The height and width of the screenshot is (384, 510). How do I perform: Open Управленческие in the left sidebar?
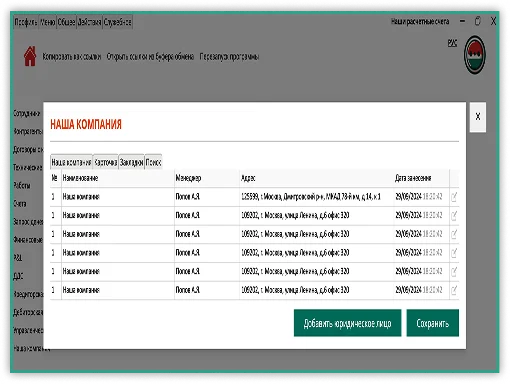tap(28, 330)
